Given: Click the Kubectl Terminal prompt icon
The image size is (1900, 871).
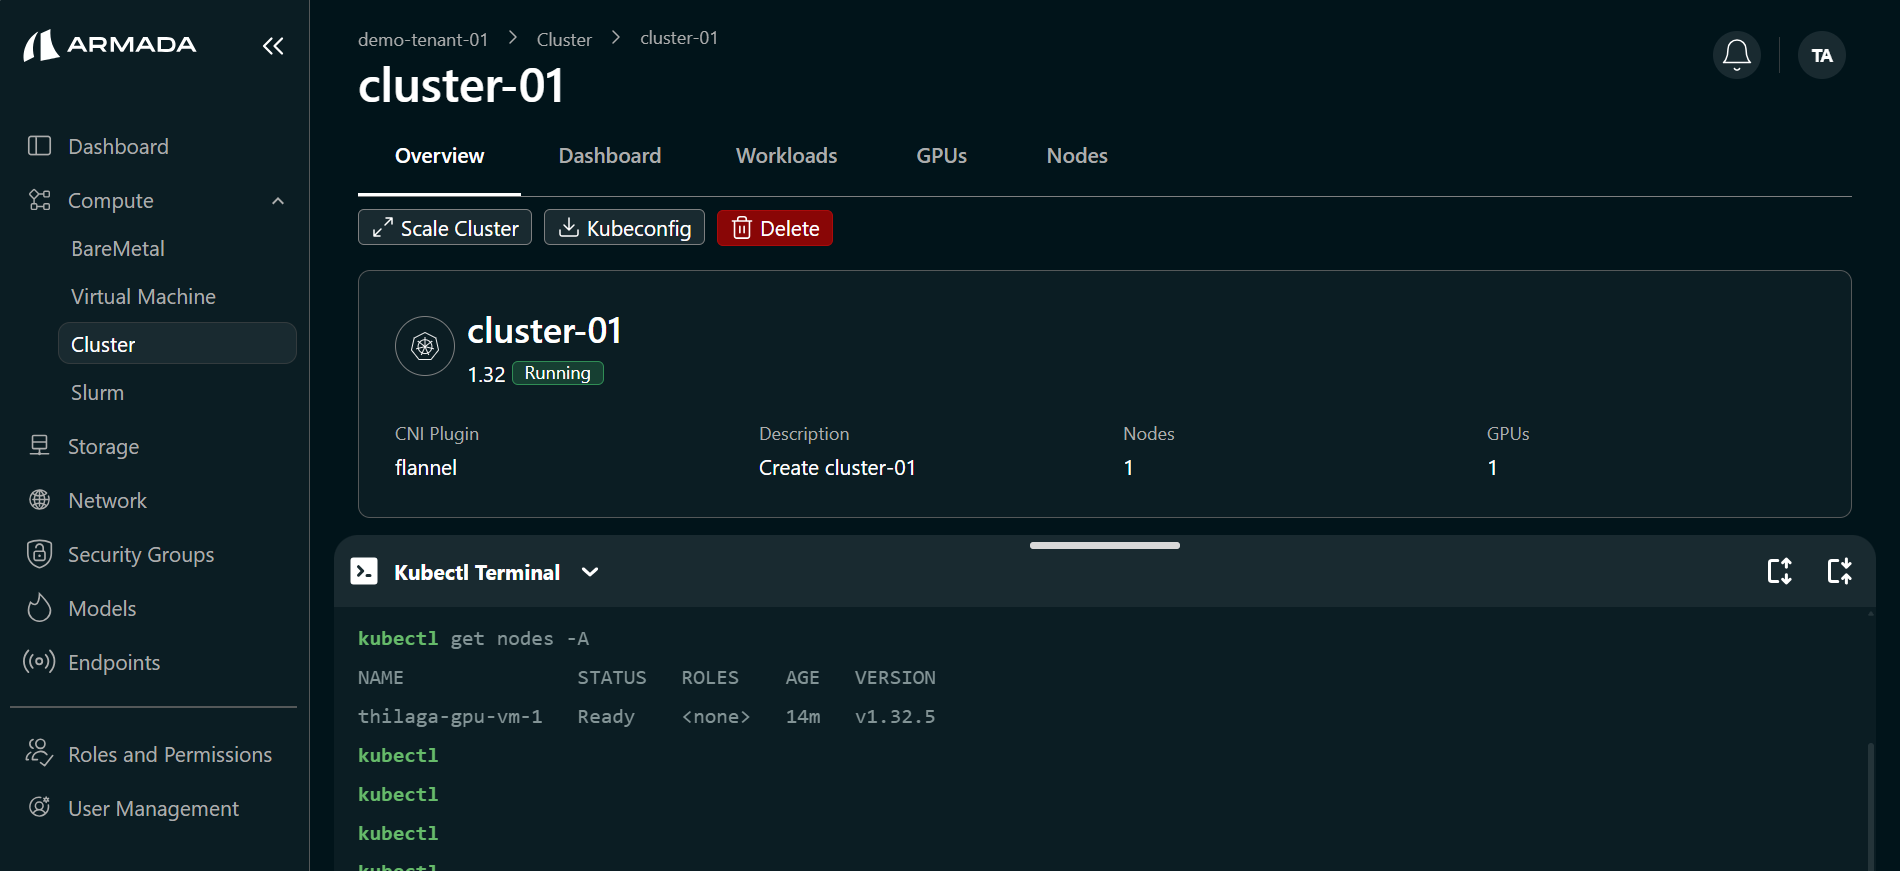Looking at the screenshot, I should point(364,571).
